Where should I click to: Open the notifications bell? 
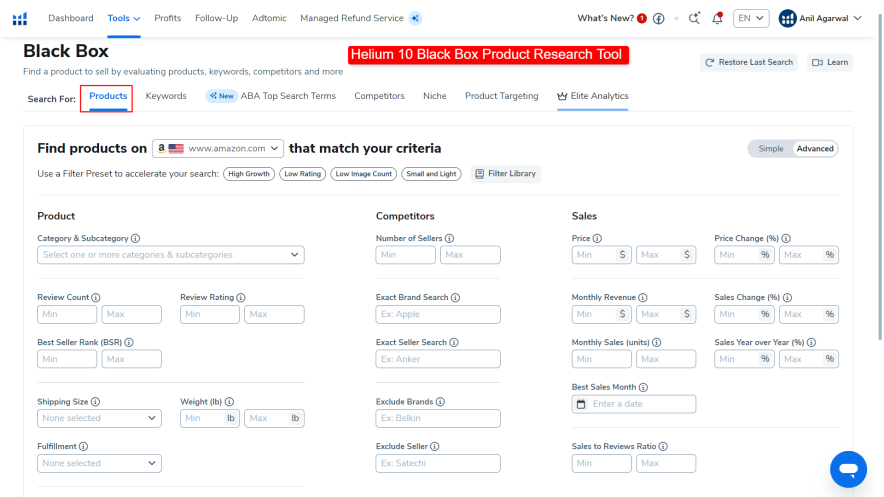(717, 18)
